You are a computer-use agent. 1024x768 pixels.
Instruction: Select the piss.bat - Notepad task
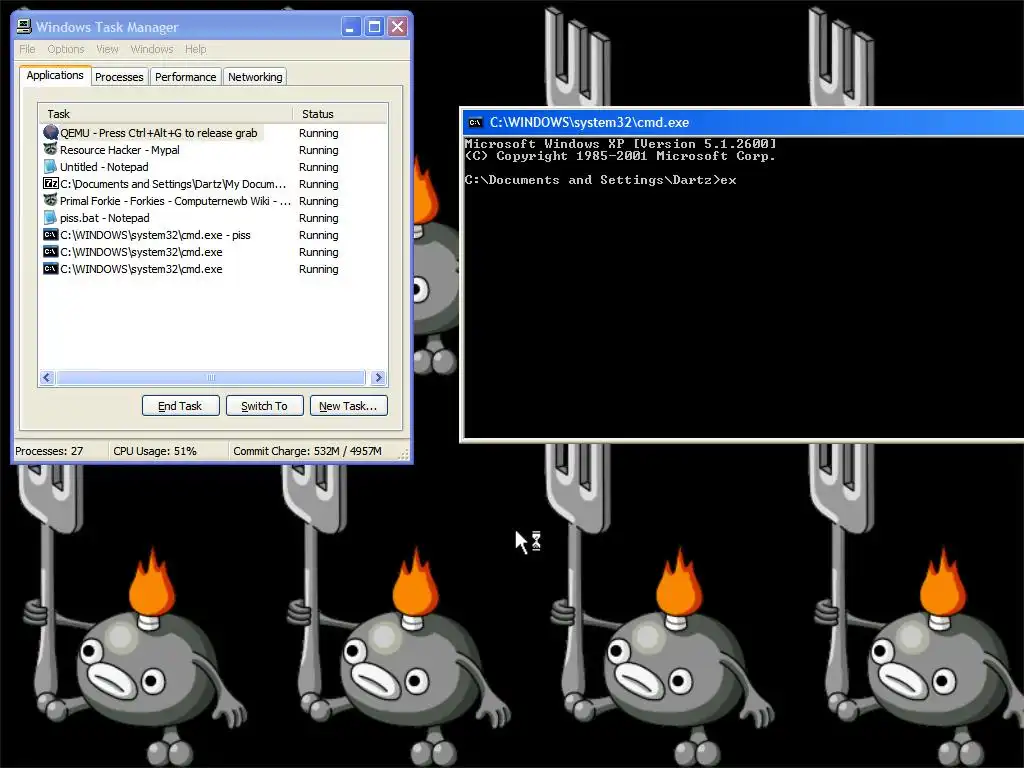[104, 217]
